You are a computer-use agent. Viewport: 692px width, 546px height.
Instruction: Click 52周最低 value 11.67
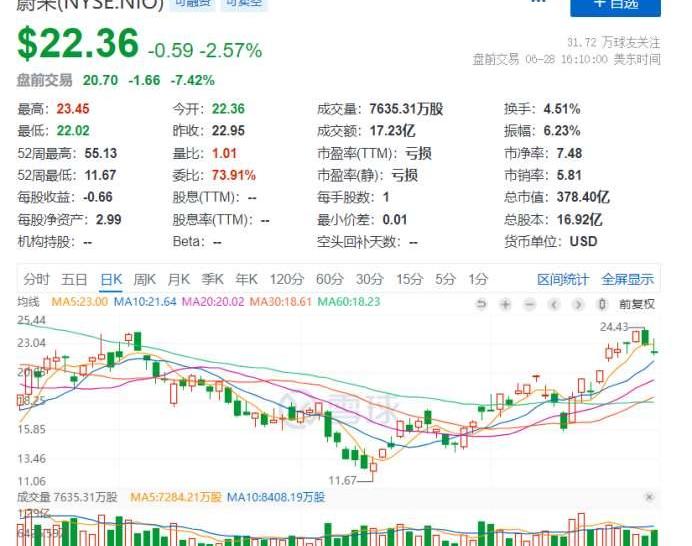coord(100,175)
